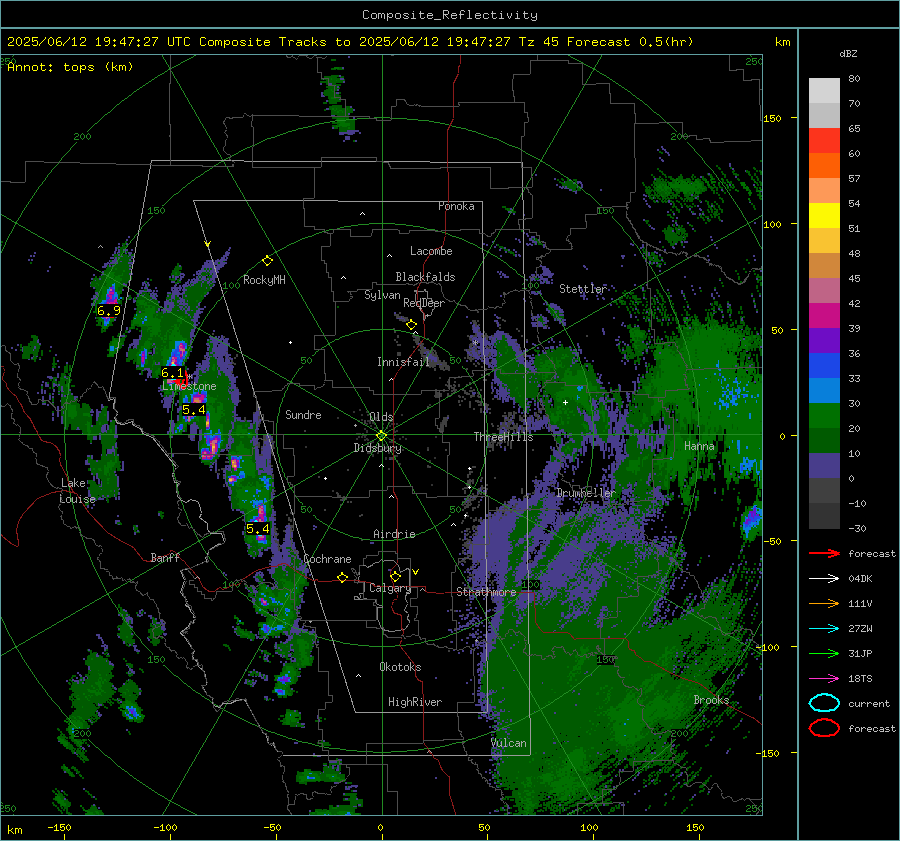Viewport: 900px width, 841px height.
Task: Click the yellow diamond marker below Cochrane
Action: coord(342,577)
